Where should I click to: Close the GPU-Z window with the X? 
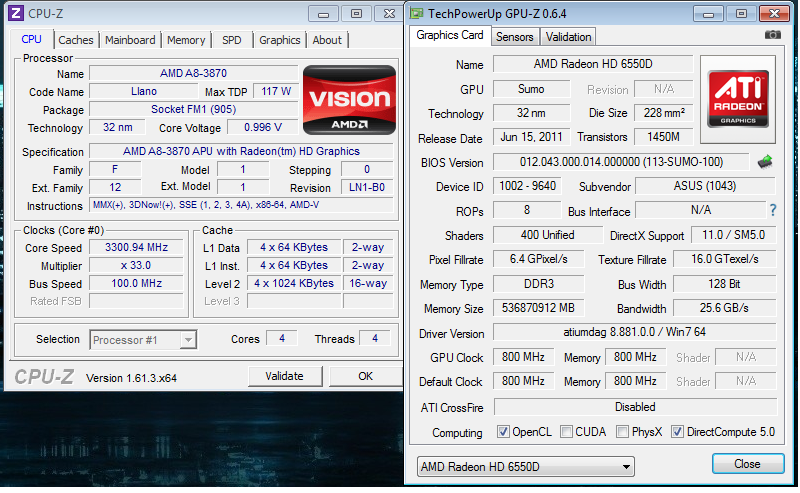774,14
